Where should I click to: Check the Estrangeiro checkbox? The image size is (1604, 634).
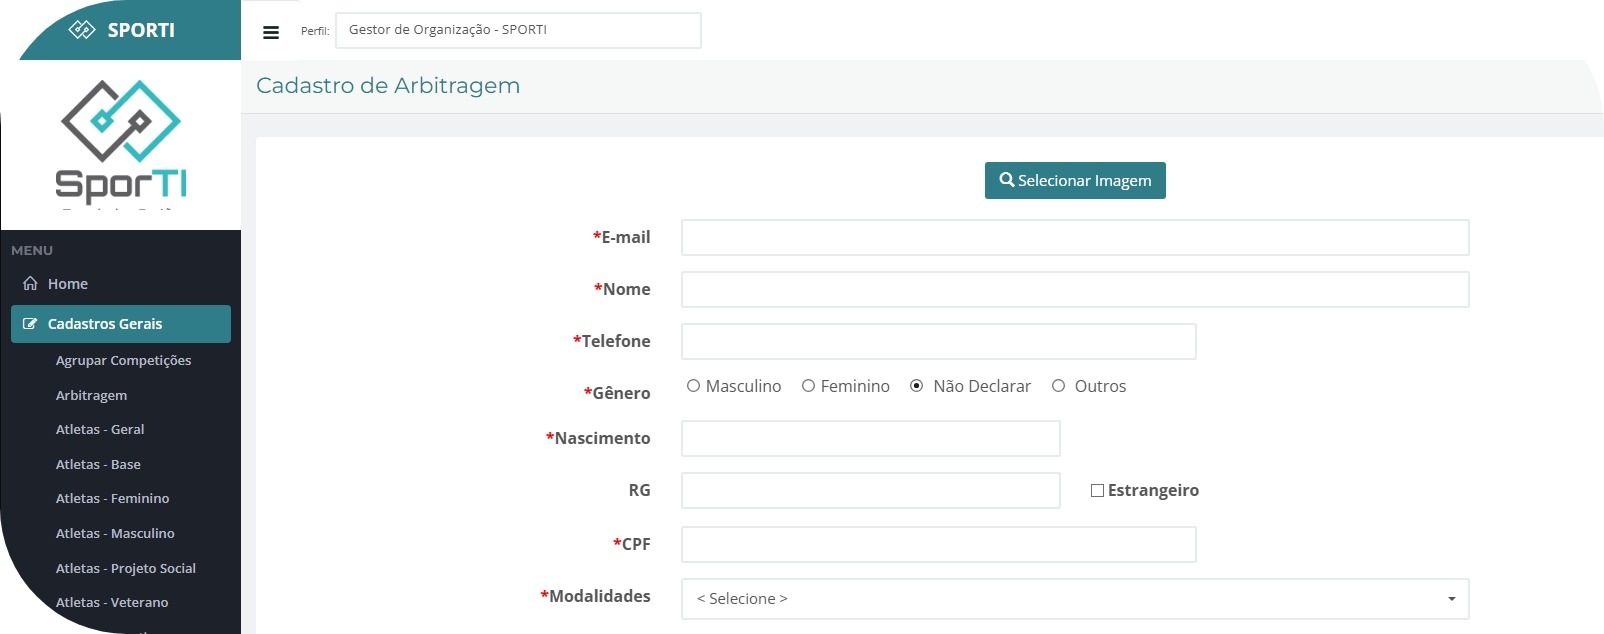(x=1097, y=491)
